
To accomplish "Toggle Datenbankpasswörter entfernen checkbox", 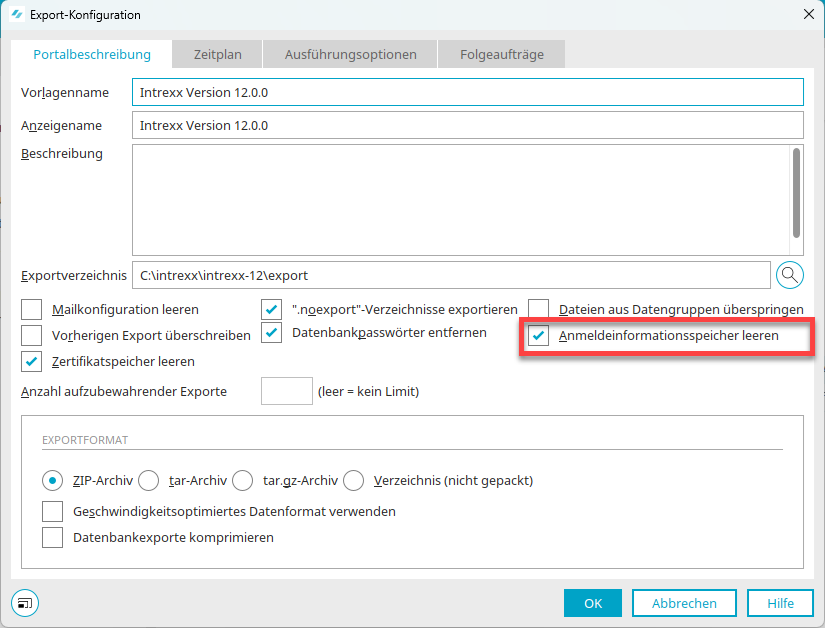I will [271, 333].
